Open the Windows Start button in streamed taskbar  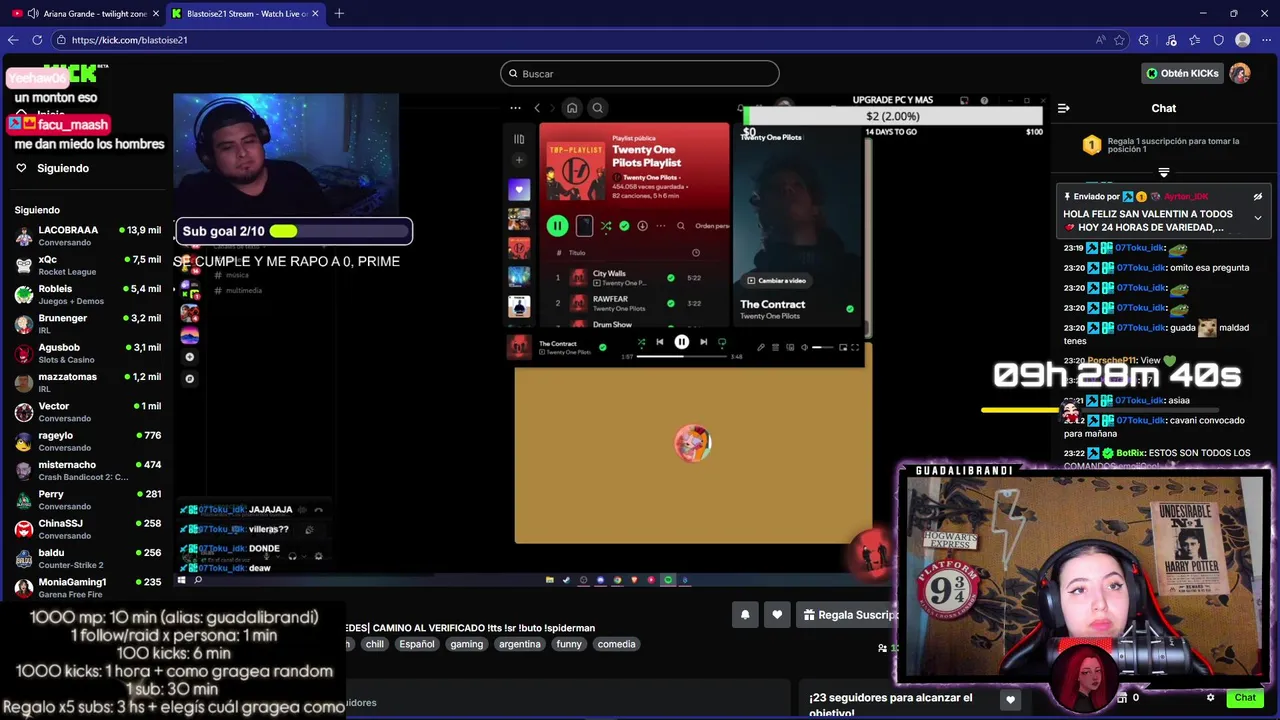coord(181,580)
